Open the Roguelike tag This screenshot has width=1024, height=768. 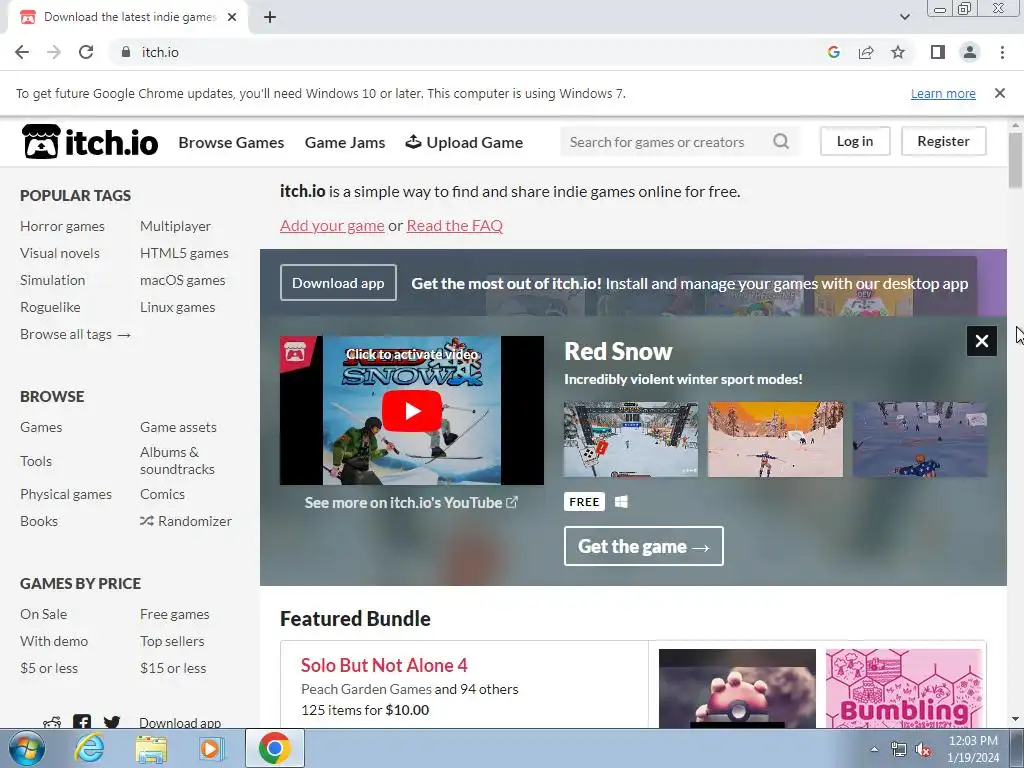pyautogui.click(x=50, y=307)
